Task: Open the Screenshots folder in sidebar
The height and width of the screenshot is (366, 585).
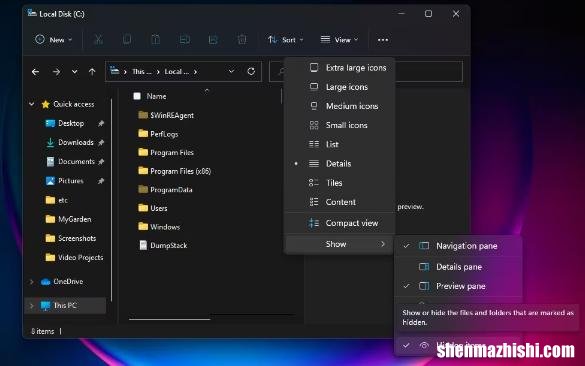Action: click(77, 238)
